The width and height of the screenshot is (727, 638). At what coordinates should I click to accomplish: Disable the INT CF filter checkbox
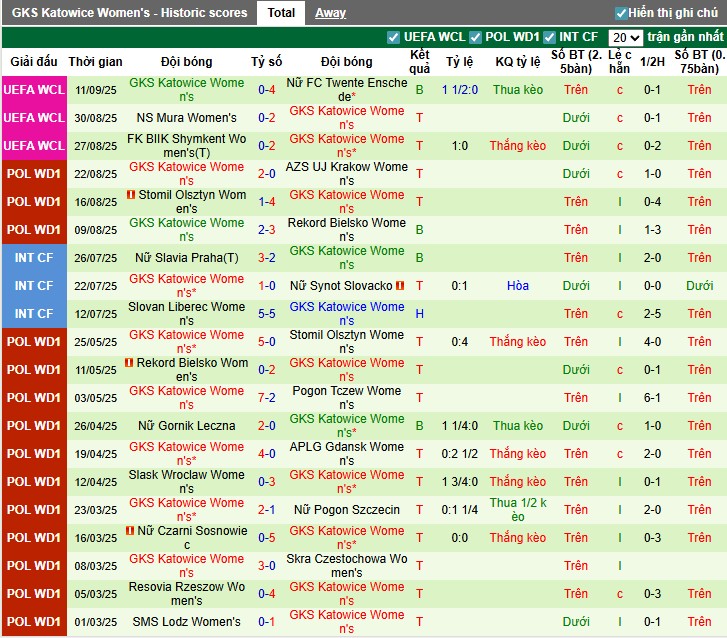(x=550, y=37)
